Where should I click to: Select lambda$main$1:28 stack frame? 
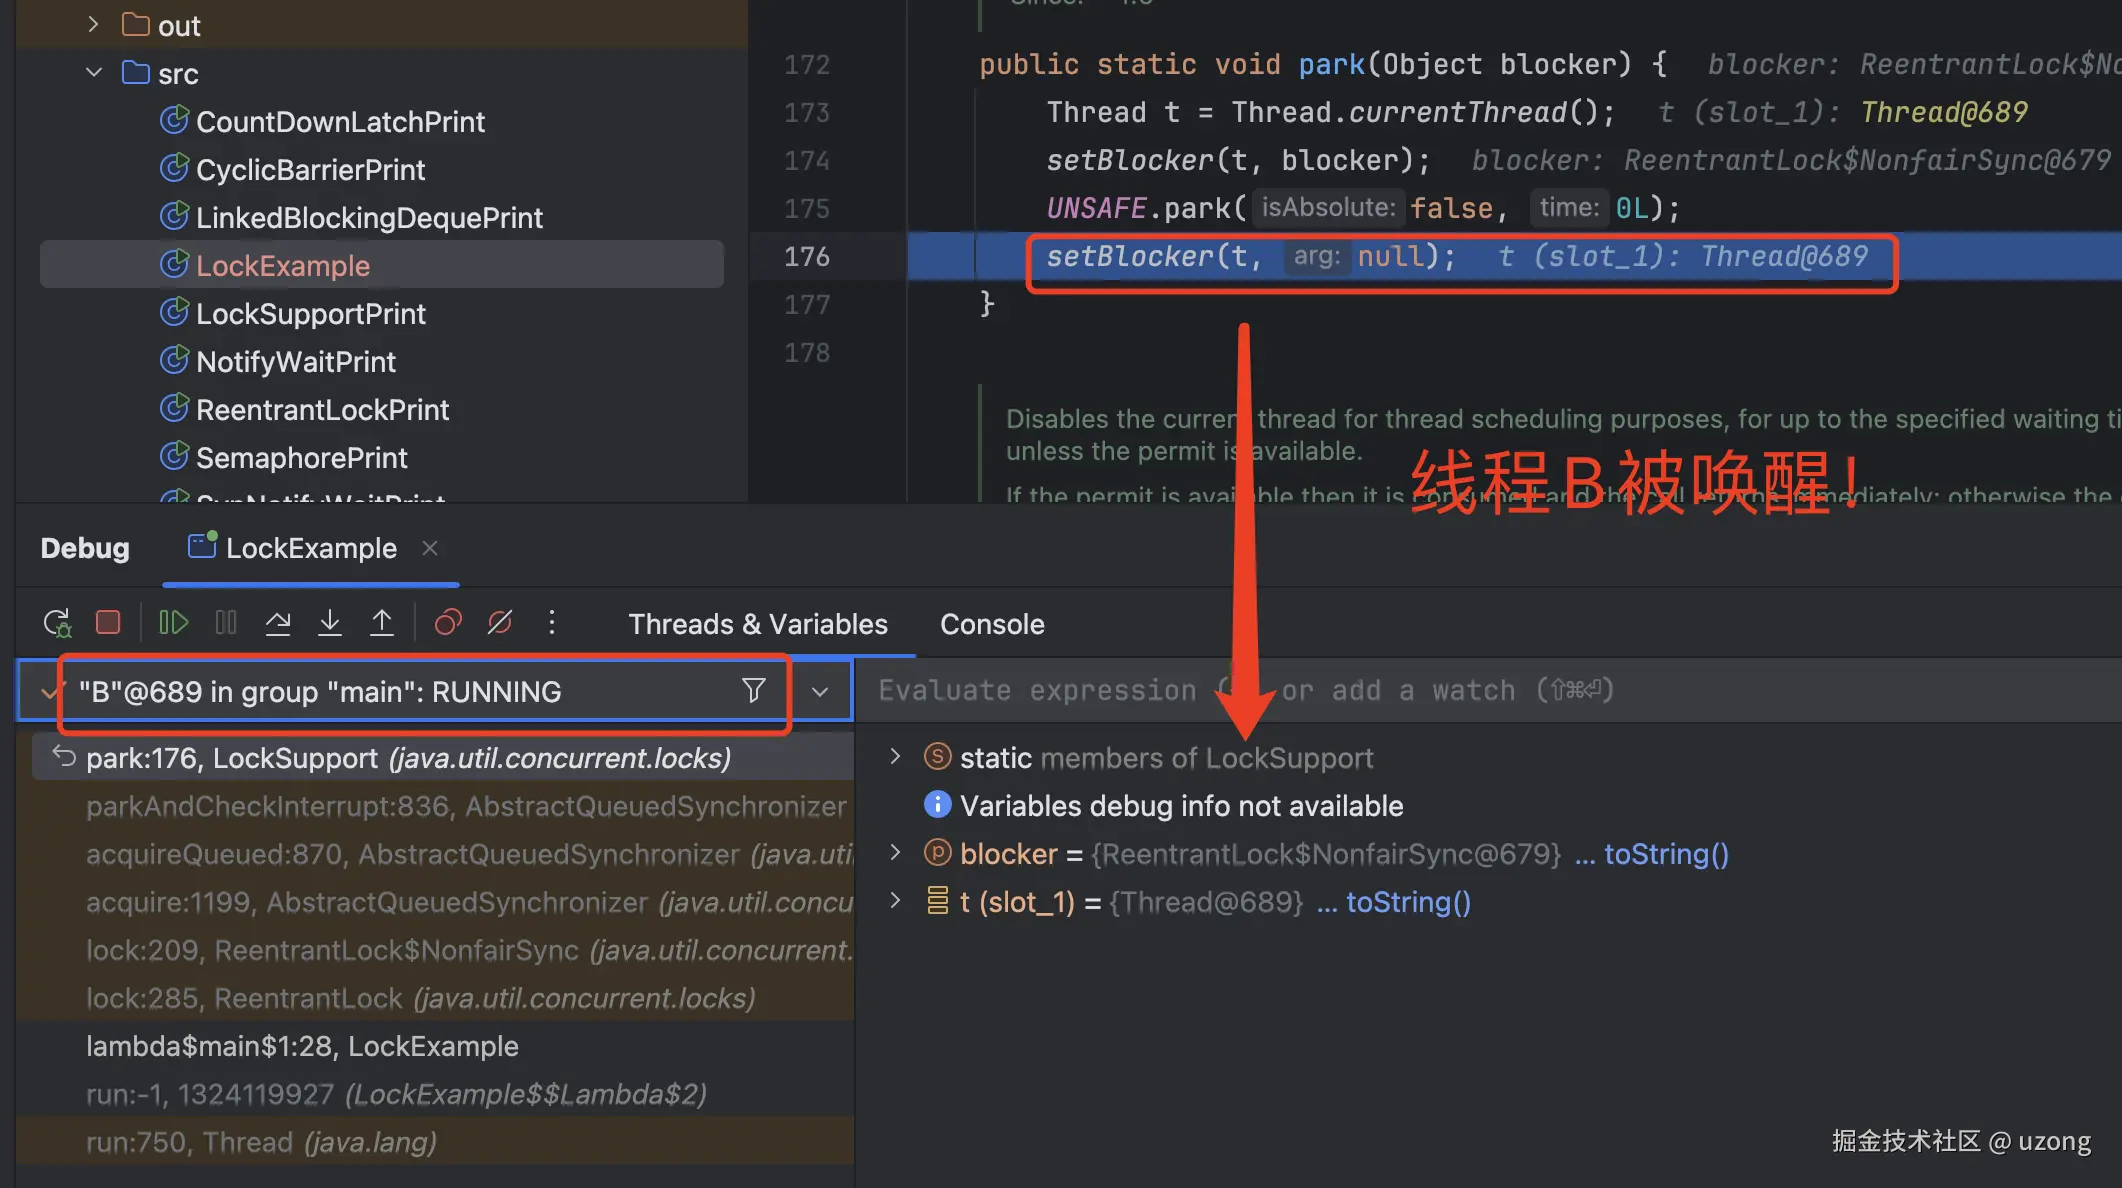(x=302, y=1046)
